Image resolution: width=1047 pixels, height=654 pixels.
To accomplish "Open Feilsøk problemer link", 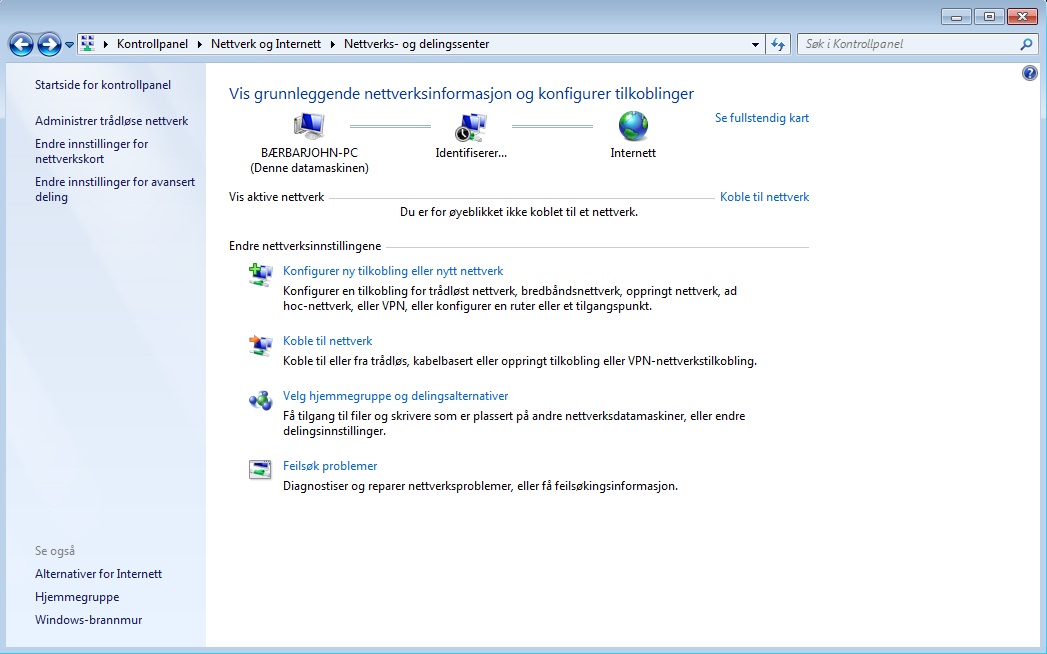I will [x=330, y=466].
